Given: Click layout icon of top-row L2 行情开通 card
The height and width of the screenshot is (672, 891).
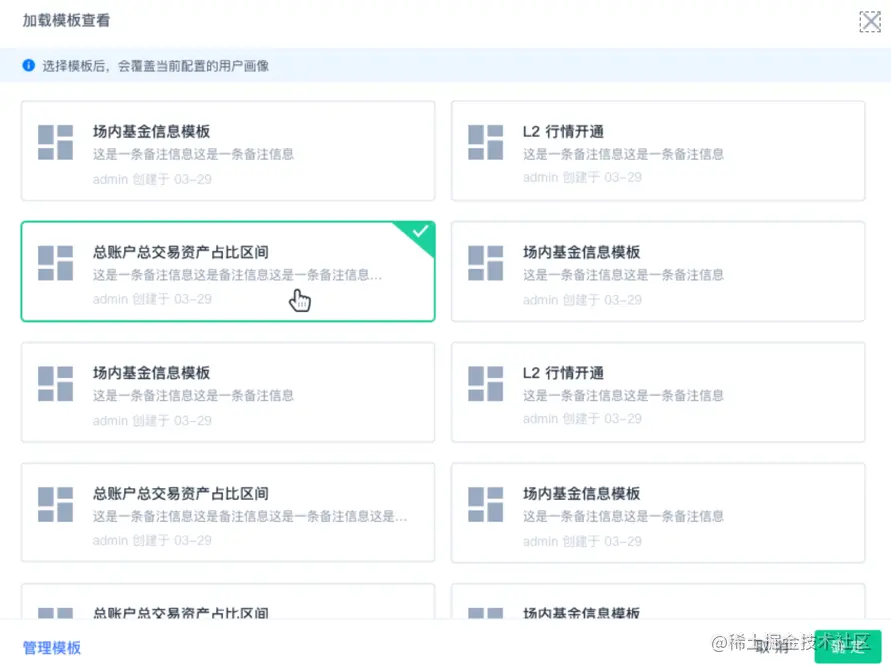Looking at the screenshot, I should coord(485,142).
